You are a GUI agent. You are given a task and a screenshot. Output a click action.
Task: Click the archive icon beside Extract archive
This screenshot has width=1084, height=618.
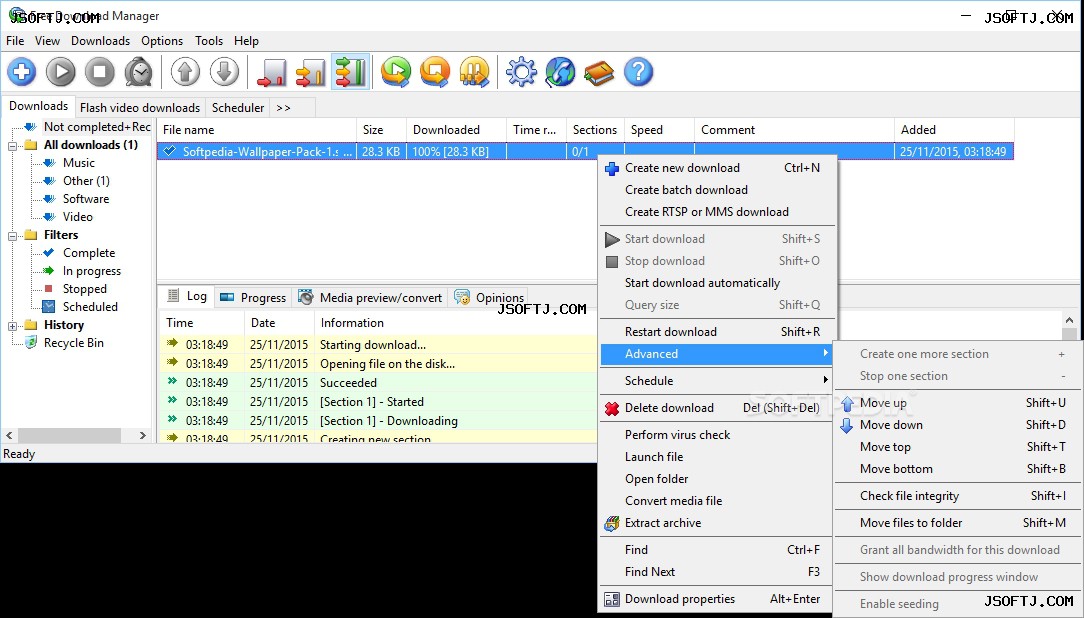(x=612, y=523)
